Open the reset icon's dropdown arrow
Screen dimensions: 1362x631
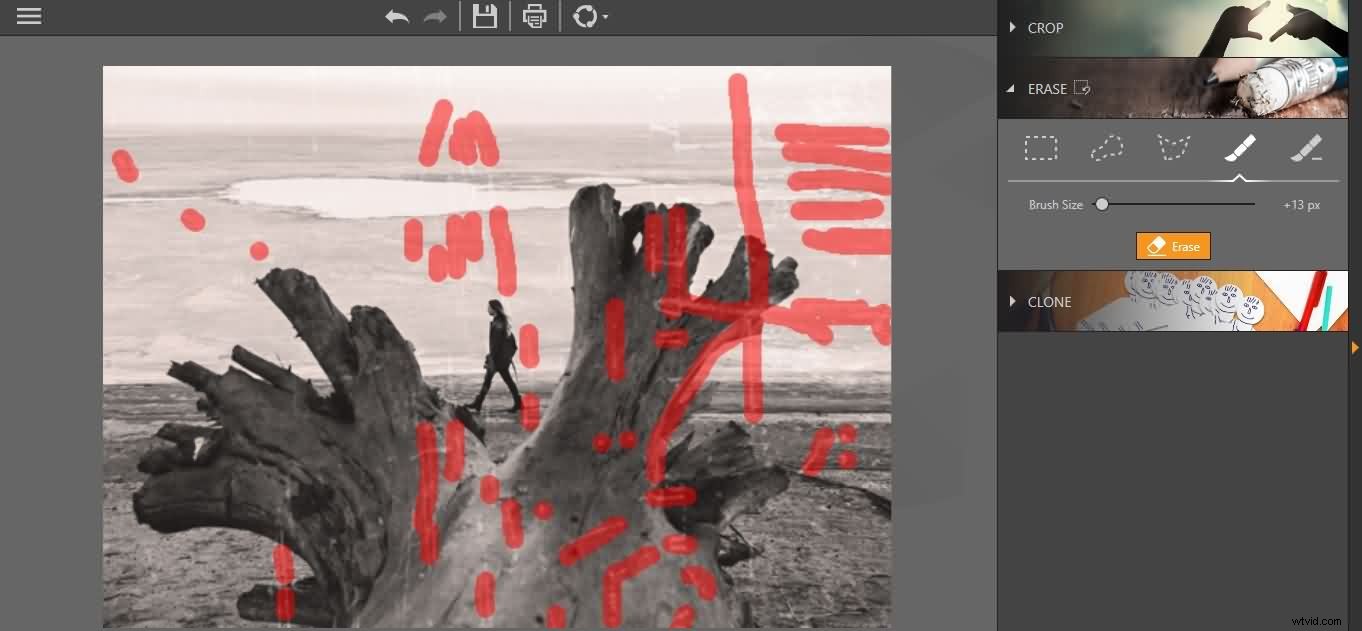pos(604,19)
